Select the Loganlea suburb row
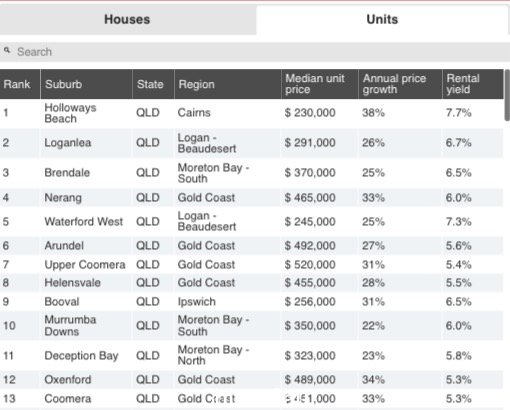The image size is (510, 410). tap(252, 143)
